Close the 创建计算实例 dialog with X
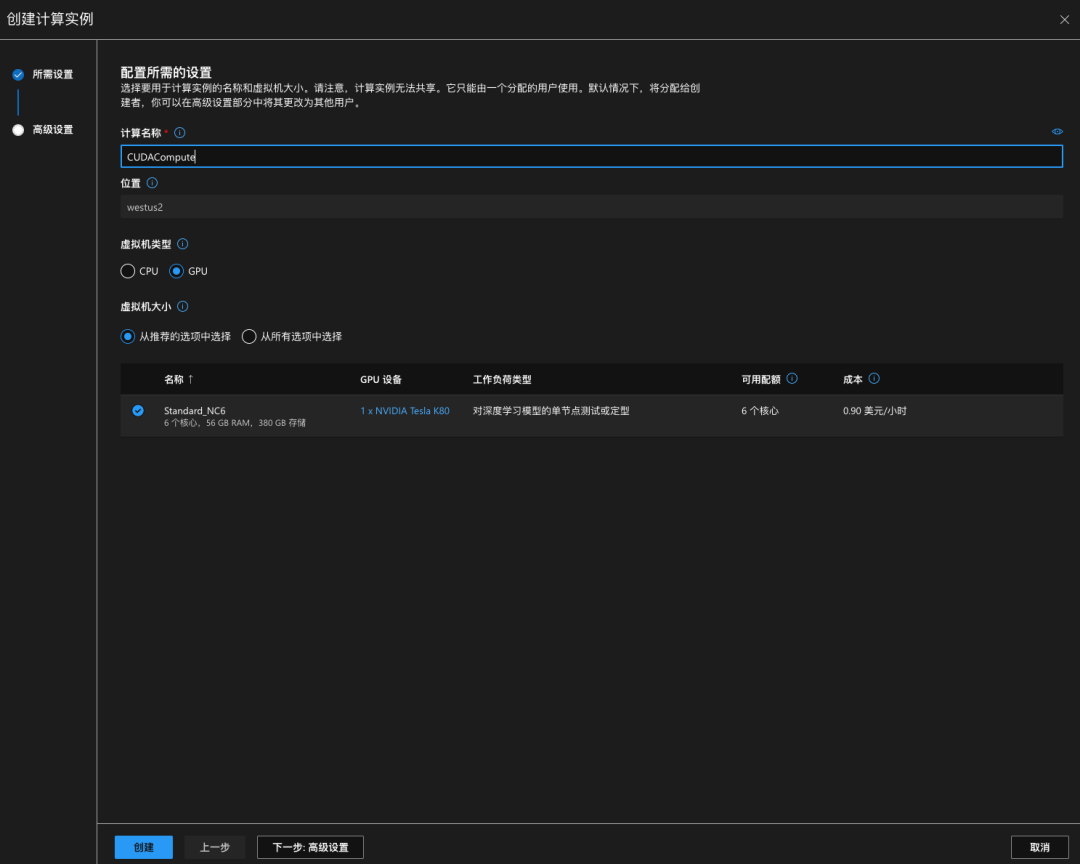The image size is (1080, 864). 1064,19
